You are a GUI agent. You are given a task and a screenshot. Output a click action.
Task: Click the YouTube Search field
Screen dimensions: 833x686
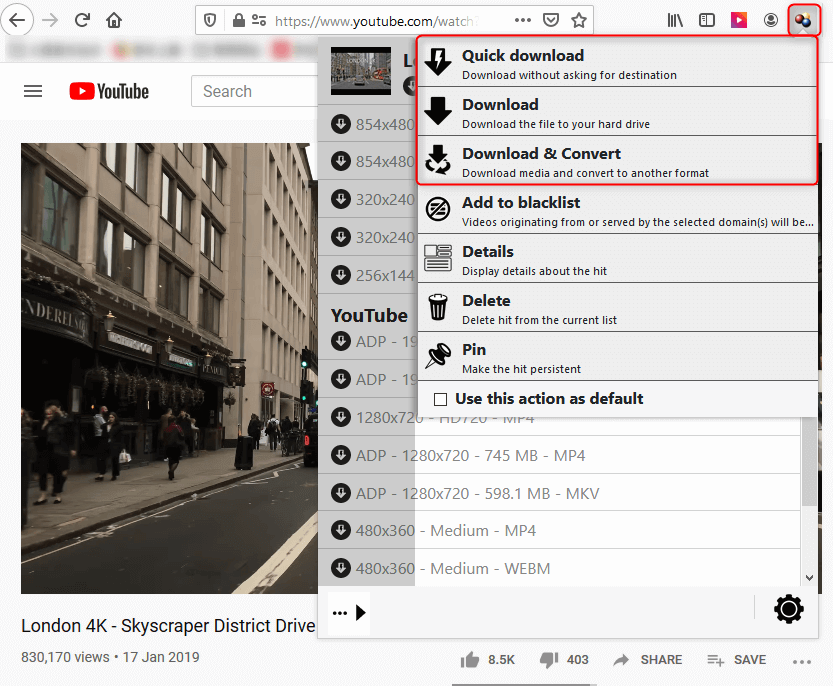click(x=255, y=91)
